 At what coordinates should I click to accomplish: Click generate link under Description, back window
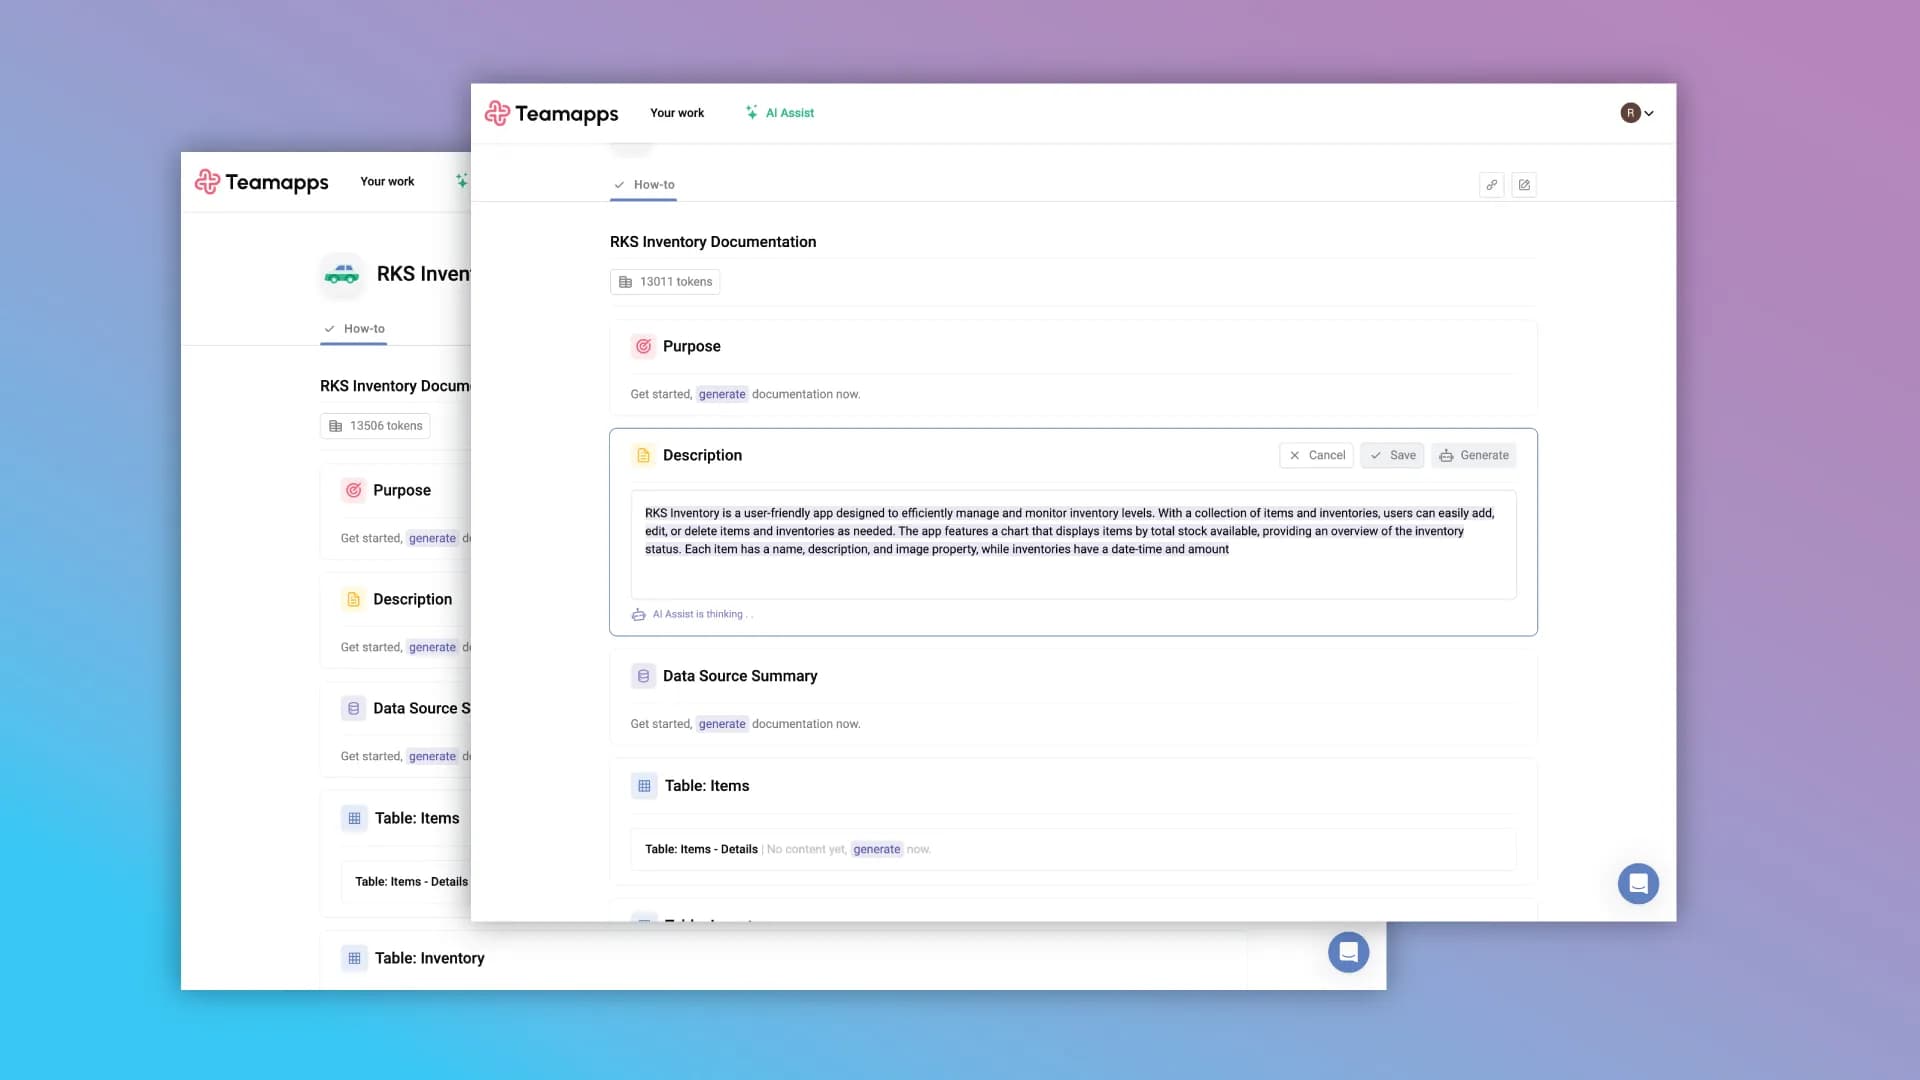tap(432, 647)
